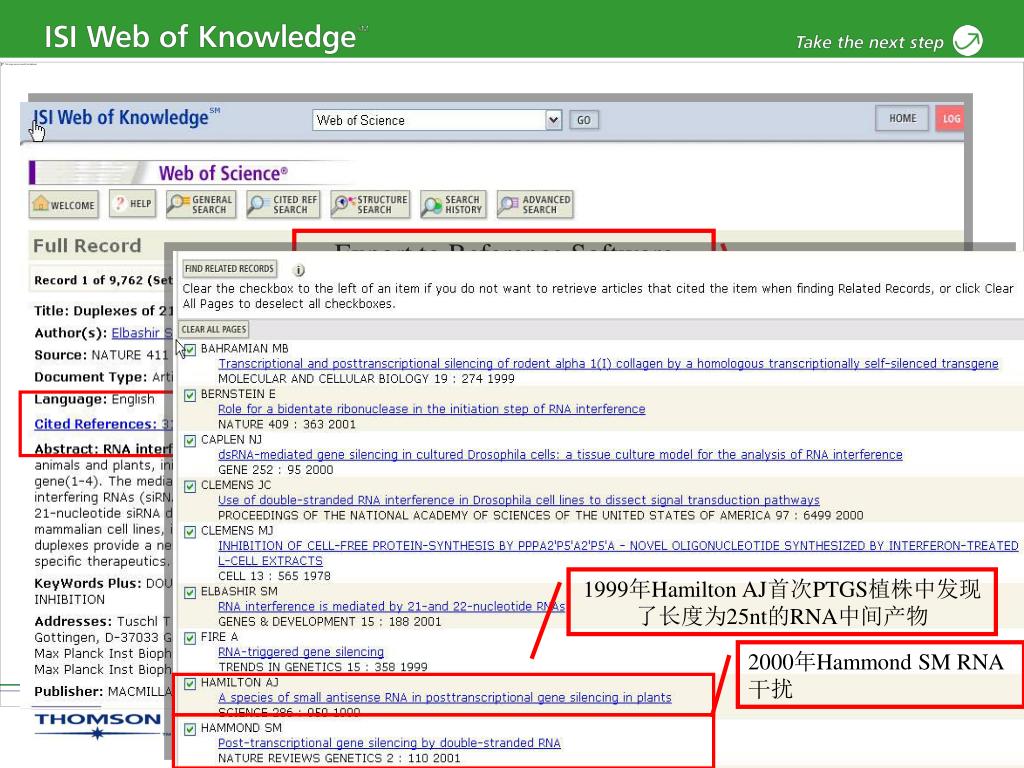Click the LOG button in the header
This screenshot has height=768, width=1024.
point(950,119)
